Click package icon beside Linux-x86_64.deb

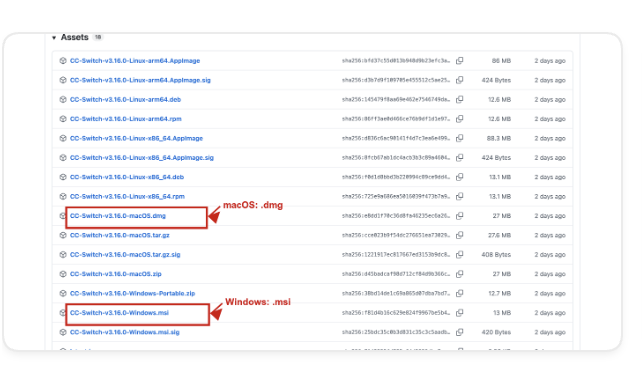tap(63, 177)
